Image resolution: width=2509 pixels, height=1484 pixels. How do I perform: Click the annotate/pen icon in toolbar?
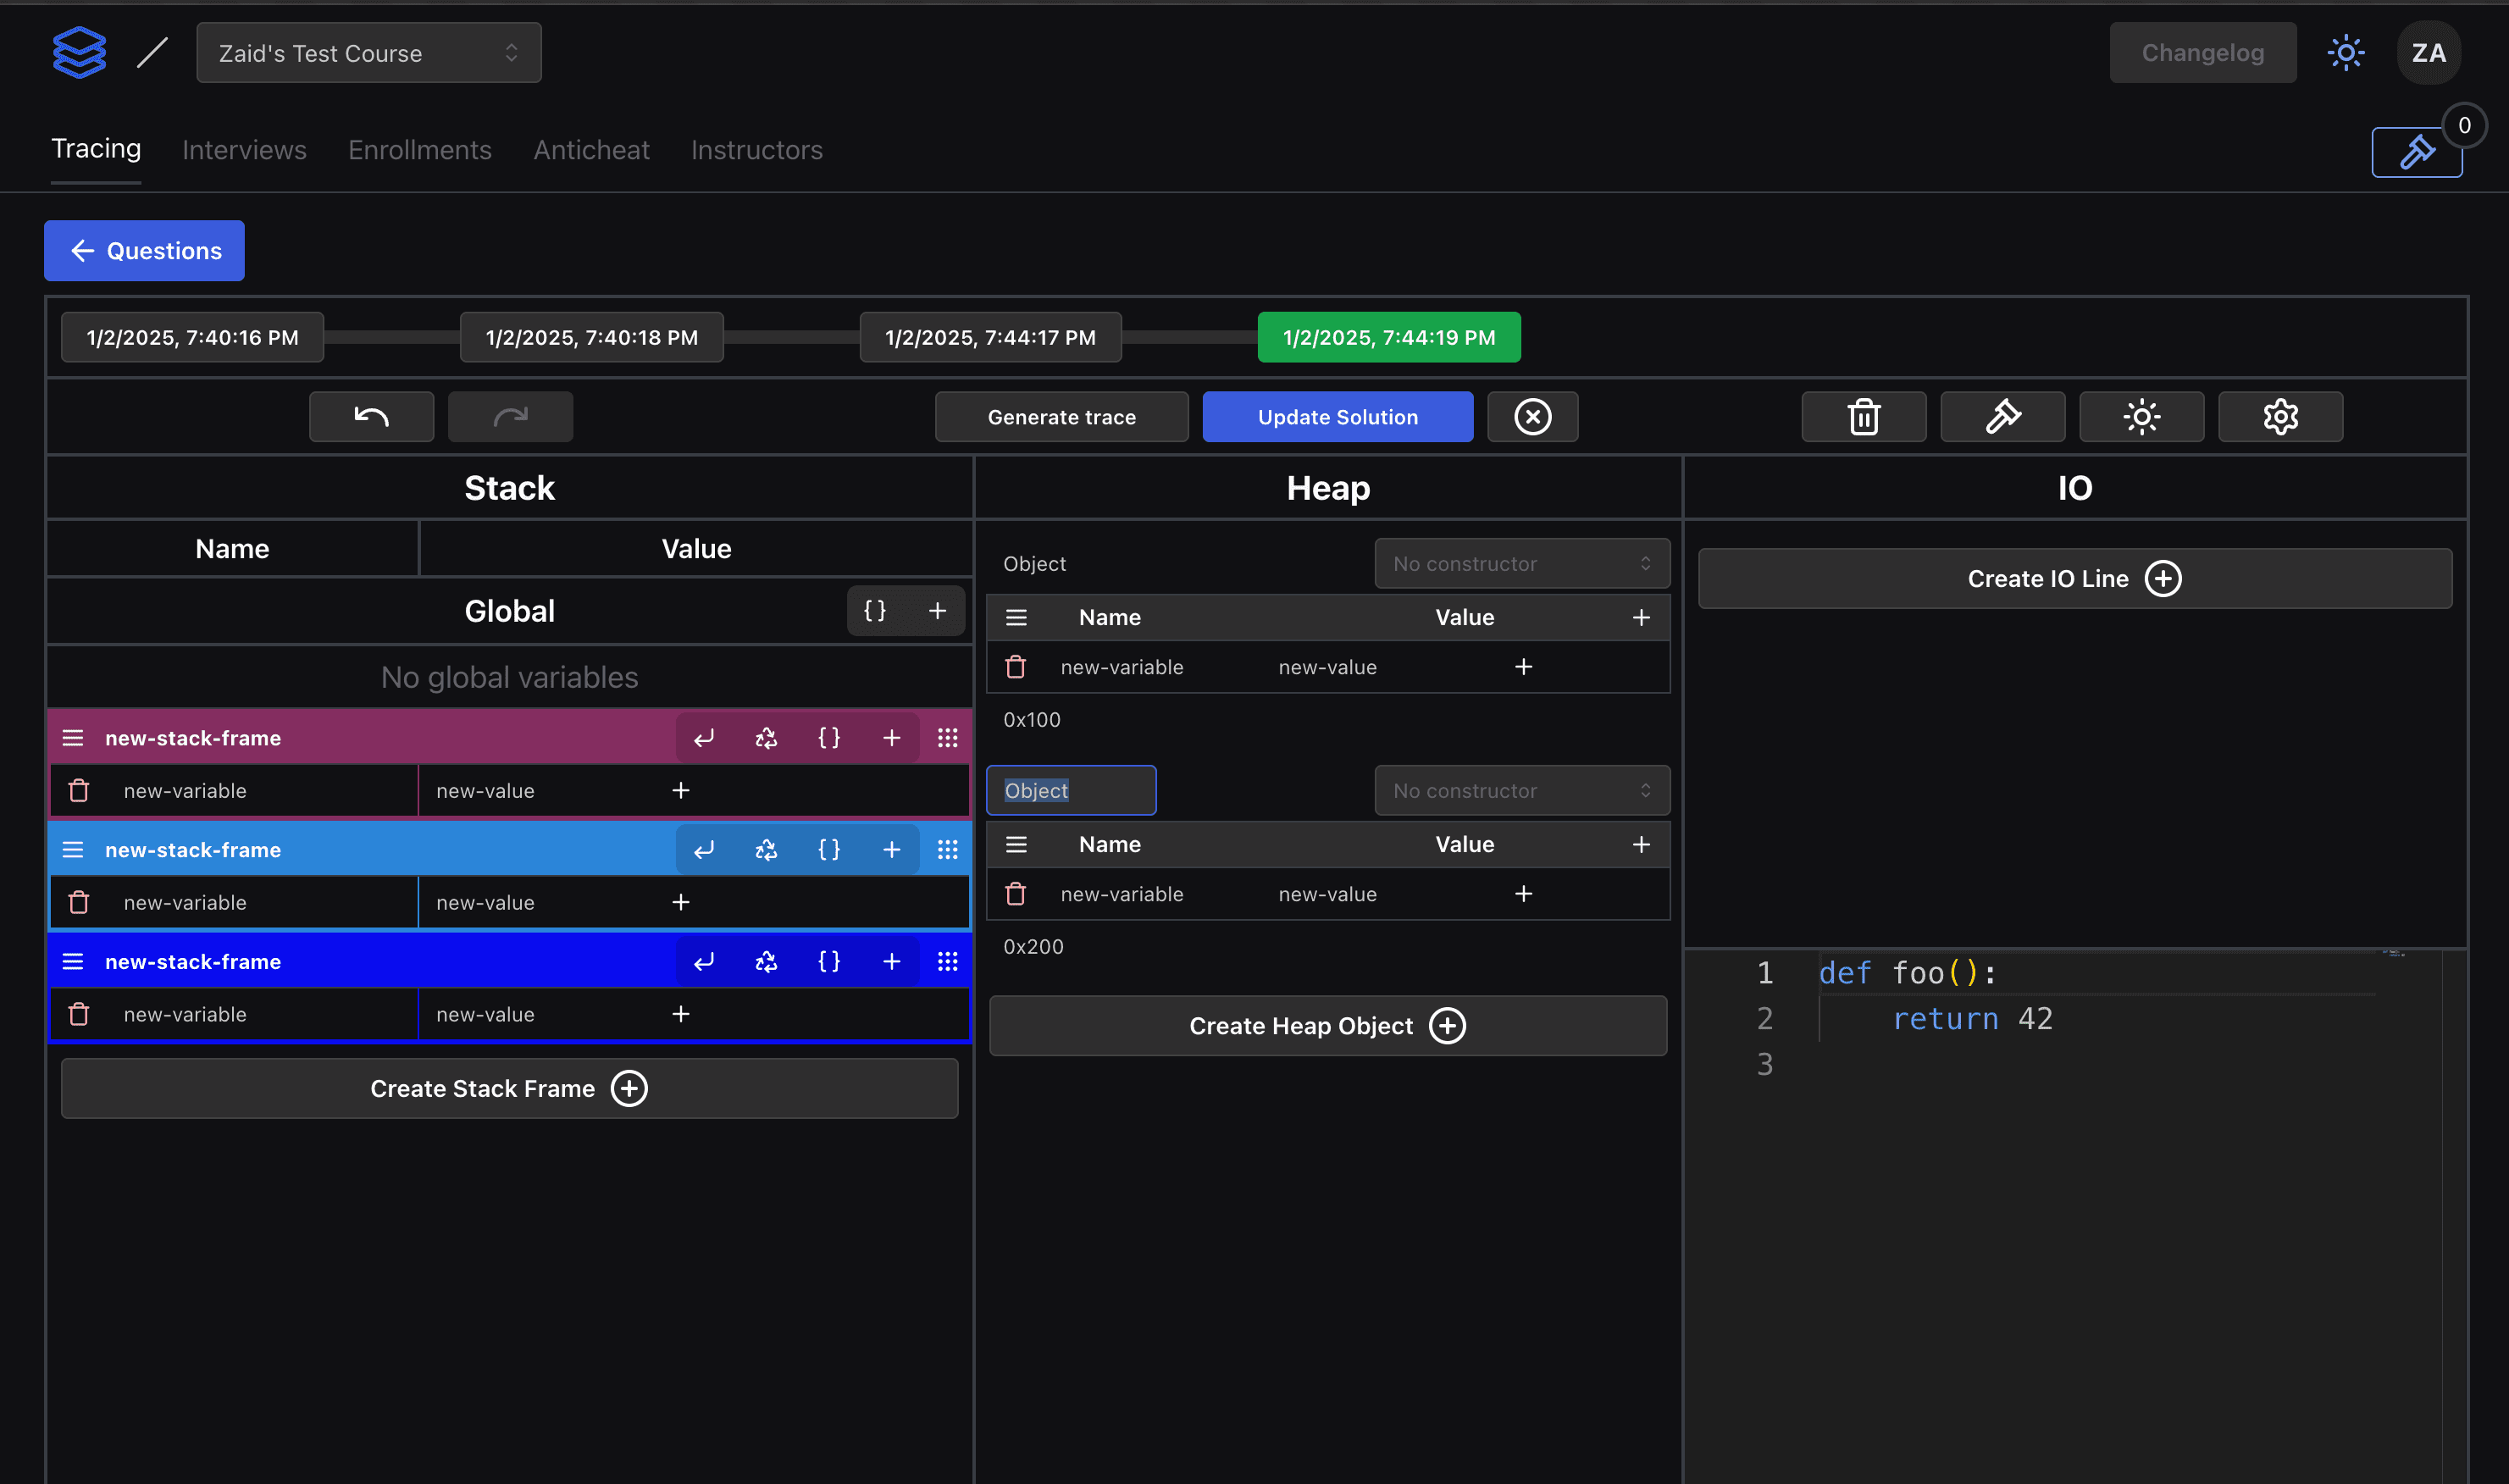coord(2003,415)
